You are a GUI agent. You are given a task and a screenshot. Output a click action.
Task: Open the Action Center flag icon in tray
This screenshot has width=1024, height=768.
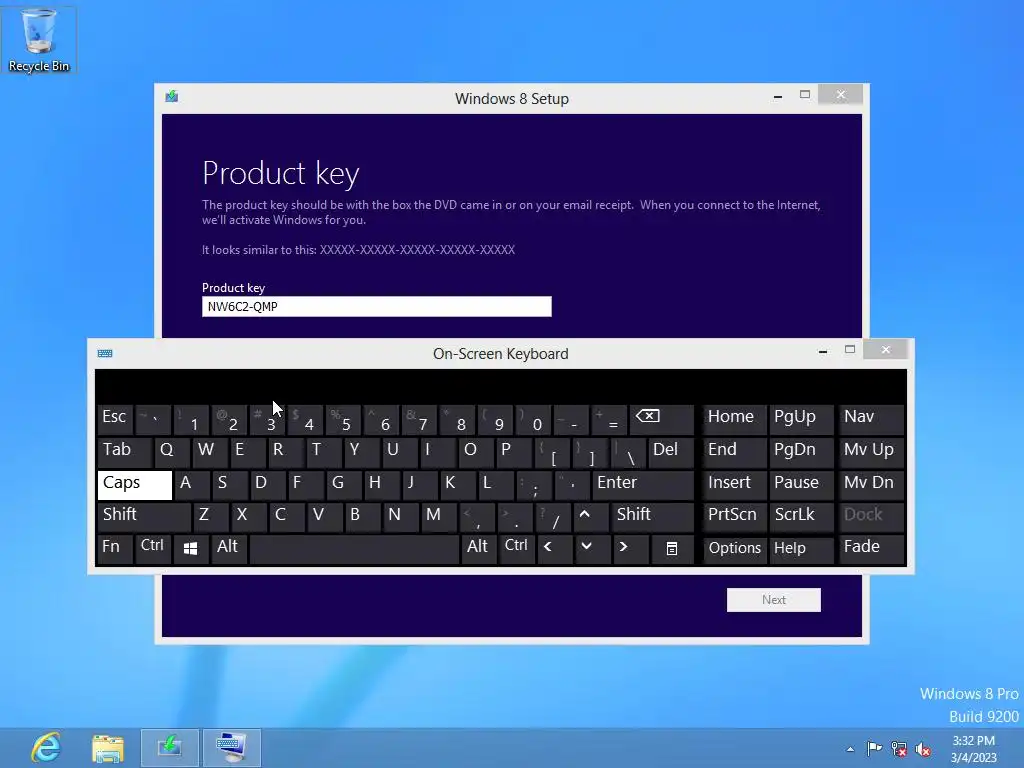(x=874, y=749)
